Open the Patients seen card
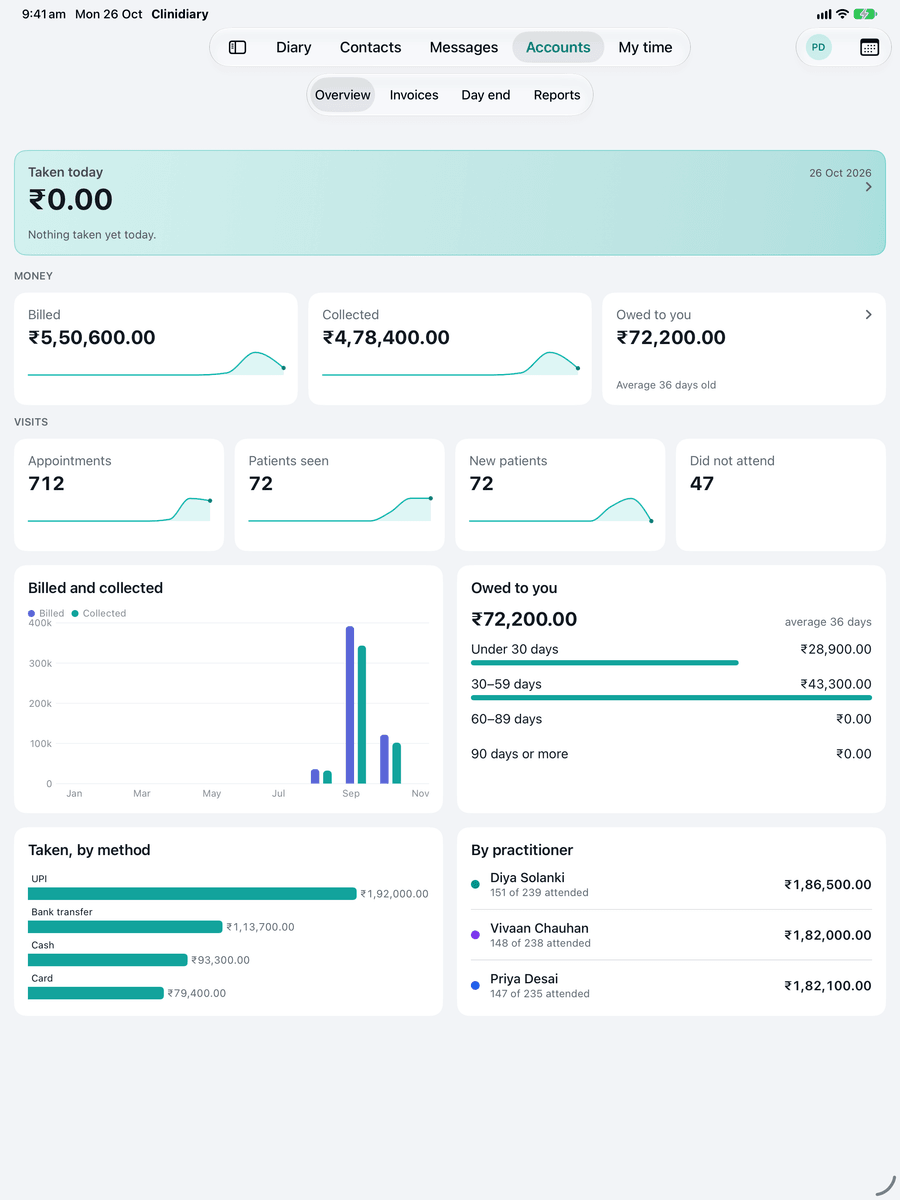This screenshot has height=1200, width=900. pos(340,495)
